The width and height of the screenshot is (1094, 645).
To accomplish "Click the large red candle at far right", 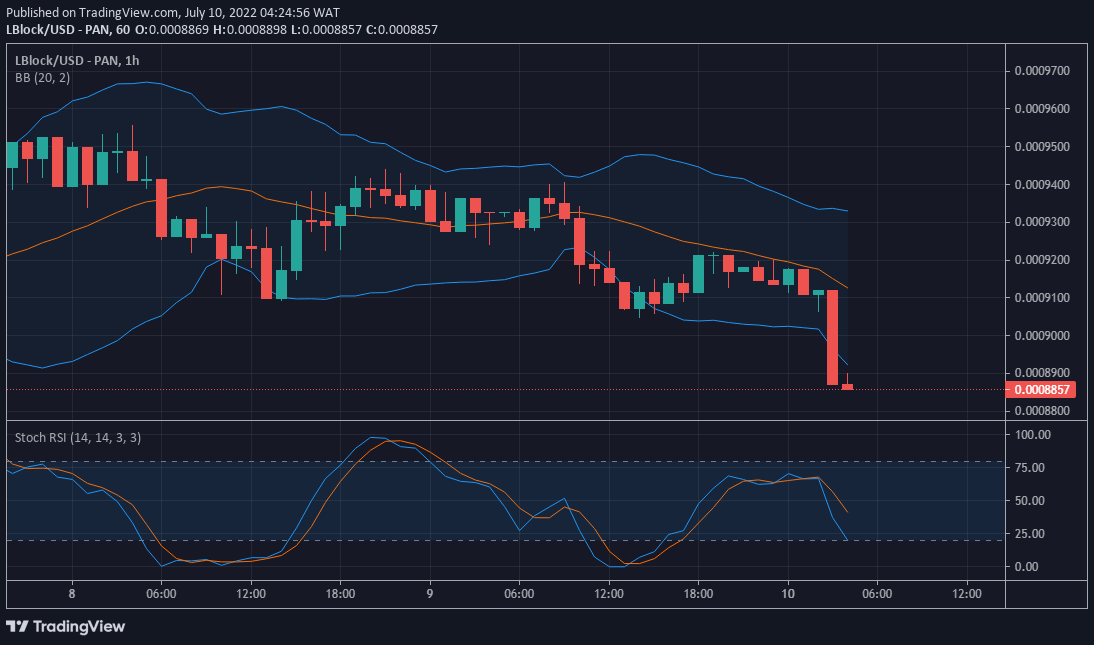I will click(x=832, y=337).
